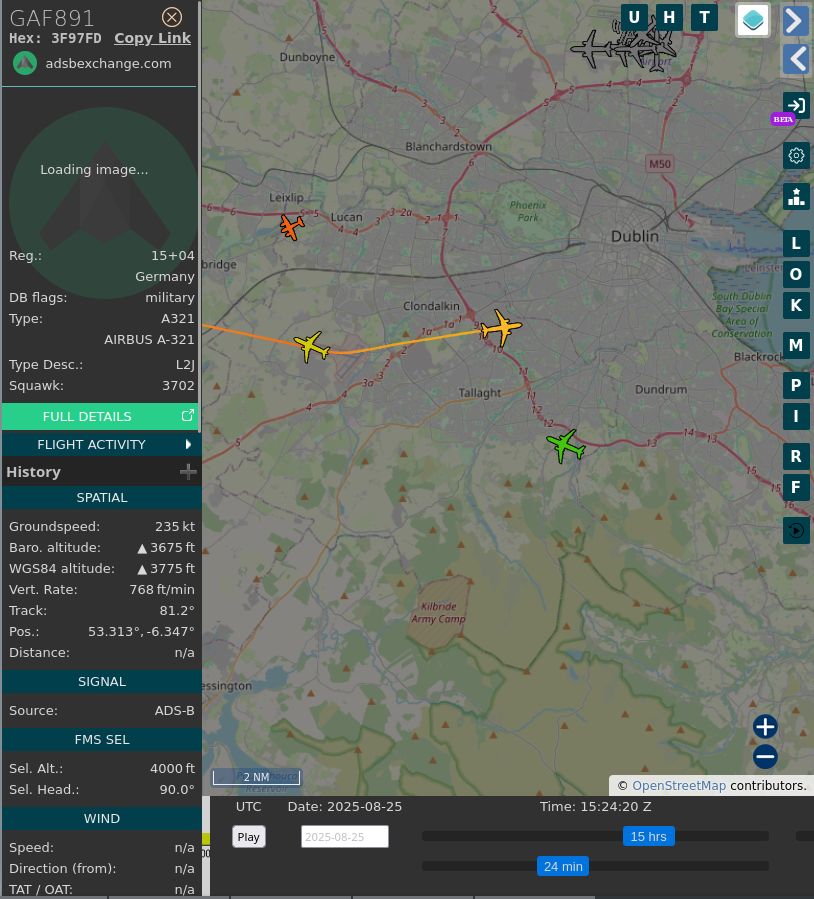This screenshot has height=899, width=814.
Task: Open the settings gear icon
Action: tap(796, 155)
